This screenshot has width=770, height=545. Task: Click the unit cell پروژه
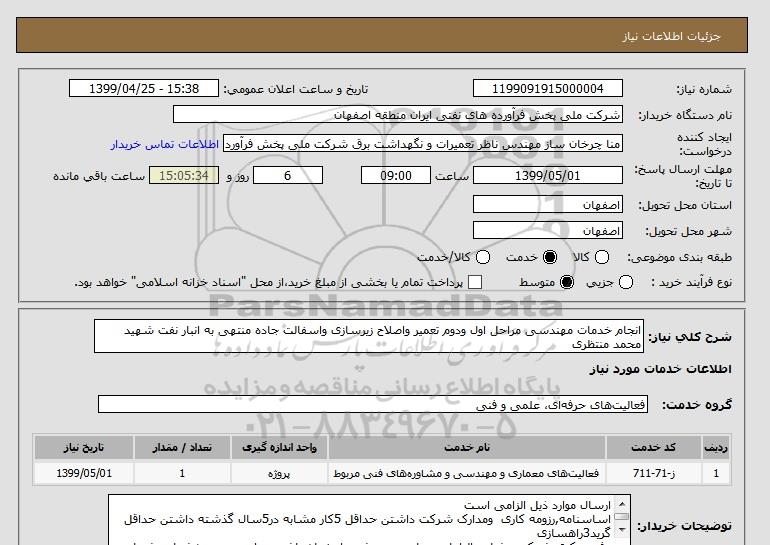[x=279, y=473]
